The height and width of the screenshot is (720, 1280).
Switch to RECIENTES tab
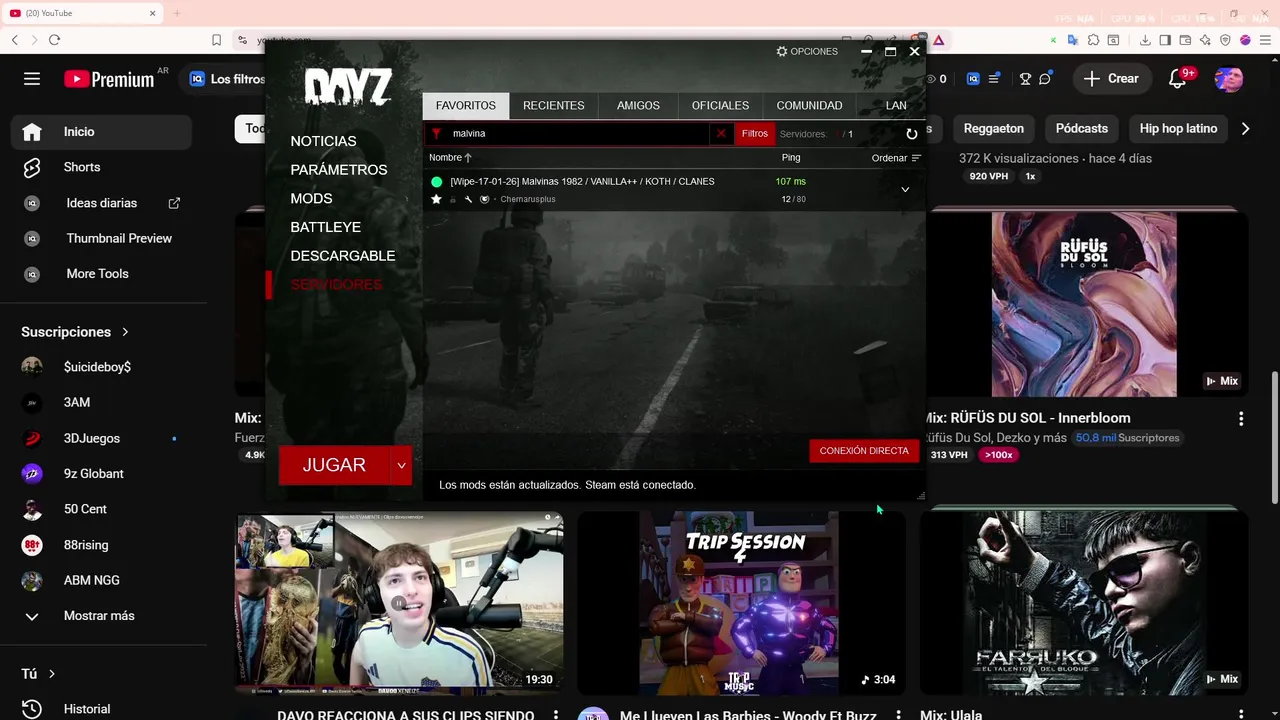click(x=553, y=105)
